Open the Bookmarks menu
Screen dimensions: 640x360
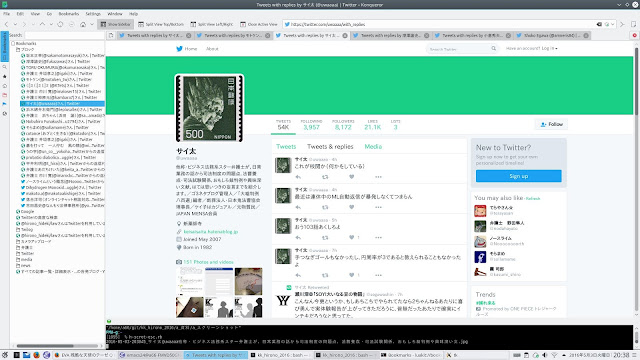click(x=69, y=14)
